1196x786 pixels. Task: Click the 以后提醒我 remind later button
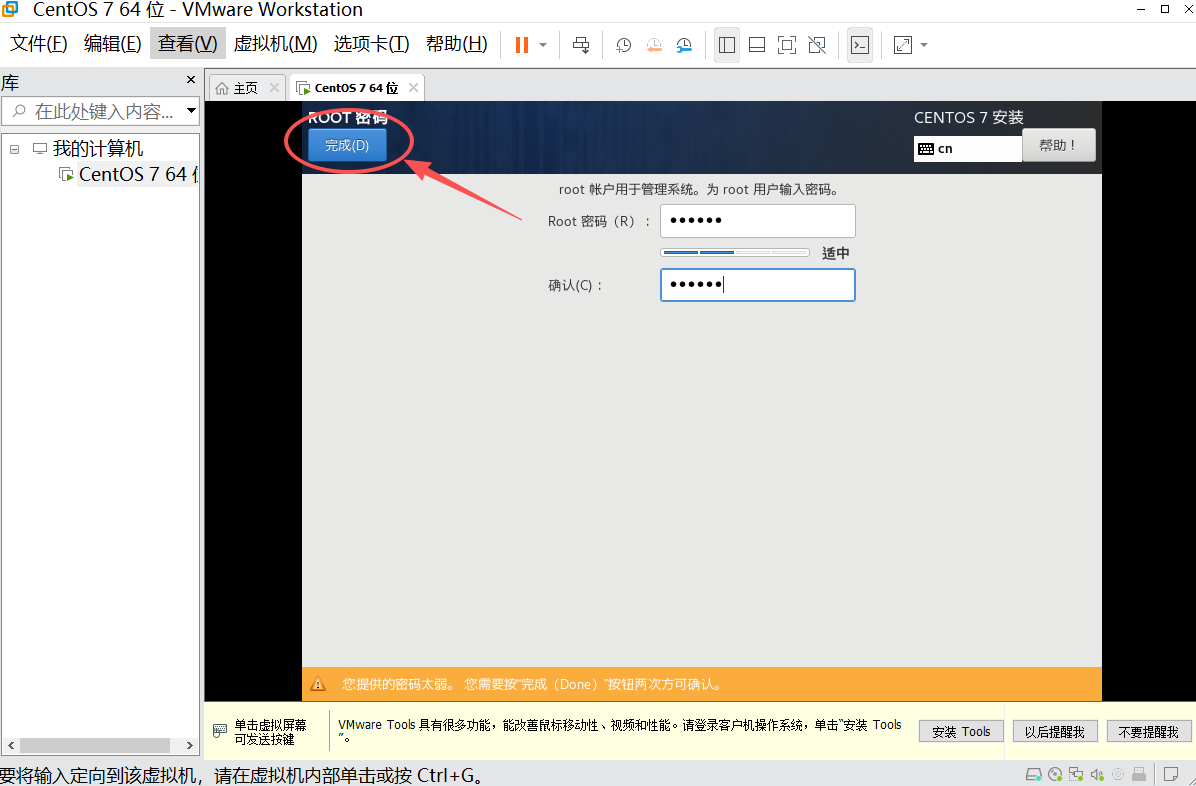(x=1054, y=732)
